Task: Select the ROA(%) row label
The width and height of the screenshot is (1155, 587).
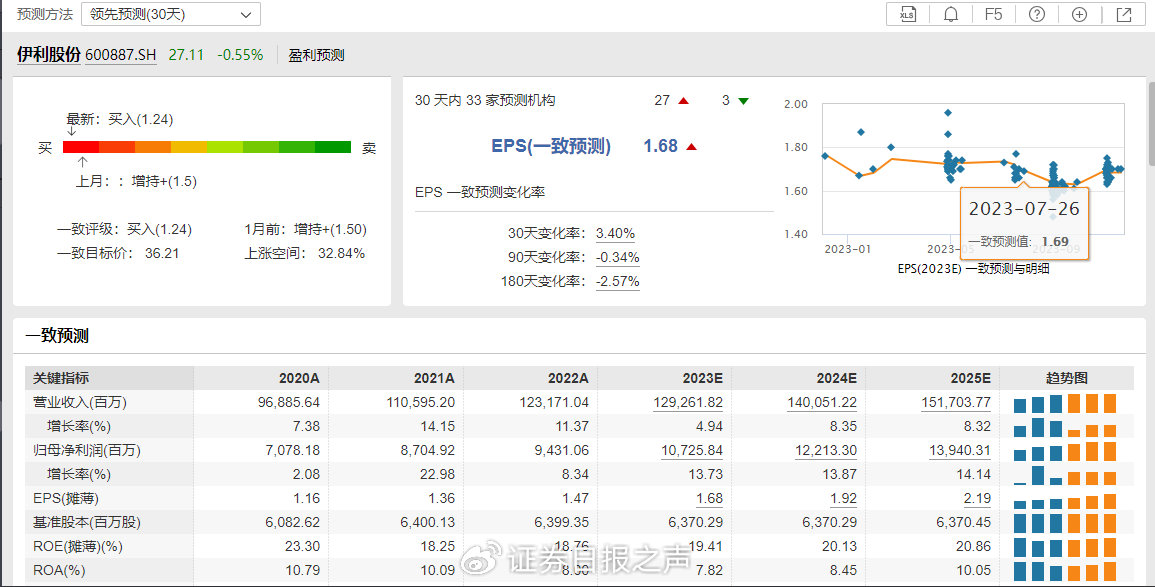Action: (59, 571)
